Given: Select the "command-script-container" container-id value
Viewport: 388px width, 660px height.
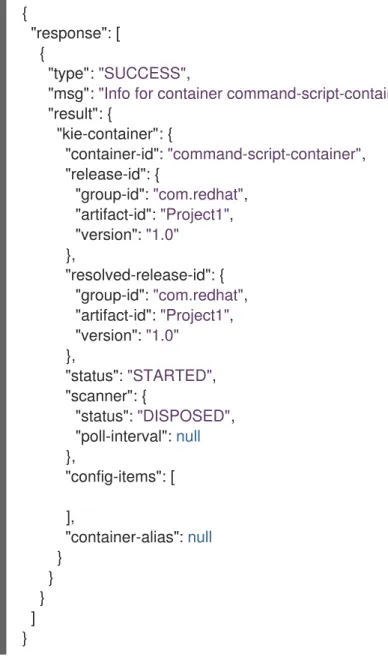Looking at the screenshot, I should click(266, 154).
